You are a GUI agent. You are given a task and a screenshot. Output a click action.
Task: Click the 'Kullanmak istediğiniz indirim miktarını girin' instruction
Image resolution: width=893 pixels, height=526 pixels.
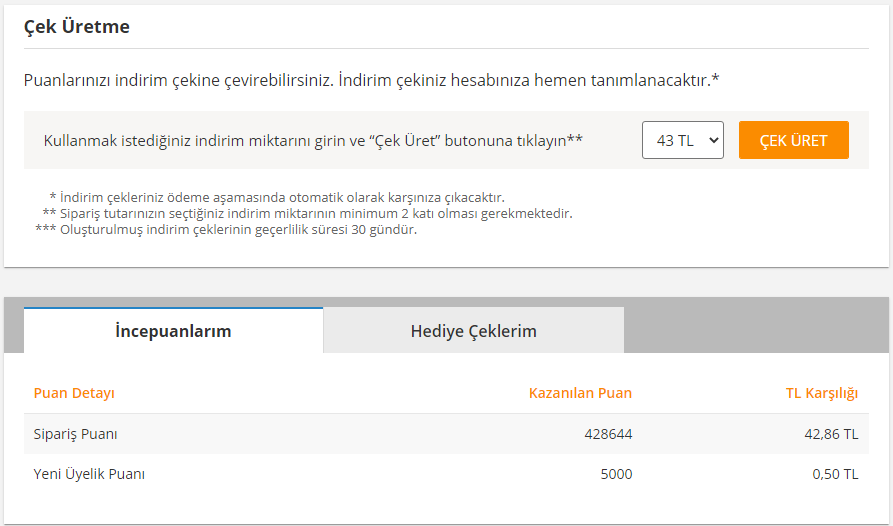pyautogui.click(x=313, y=141)
